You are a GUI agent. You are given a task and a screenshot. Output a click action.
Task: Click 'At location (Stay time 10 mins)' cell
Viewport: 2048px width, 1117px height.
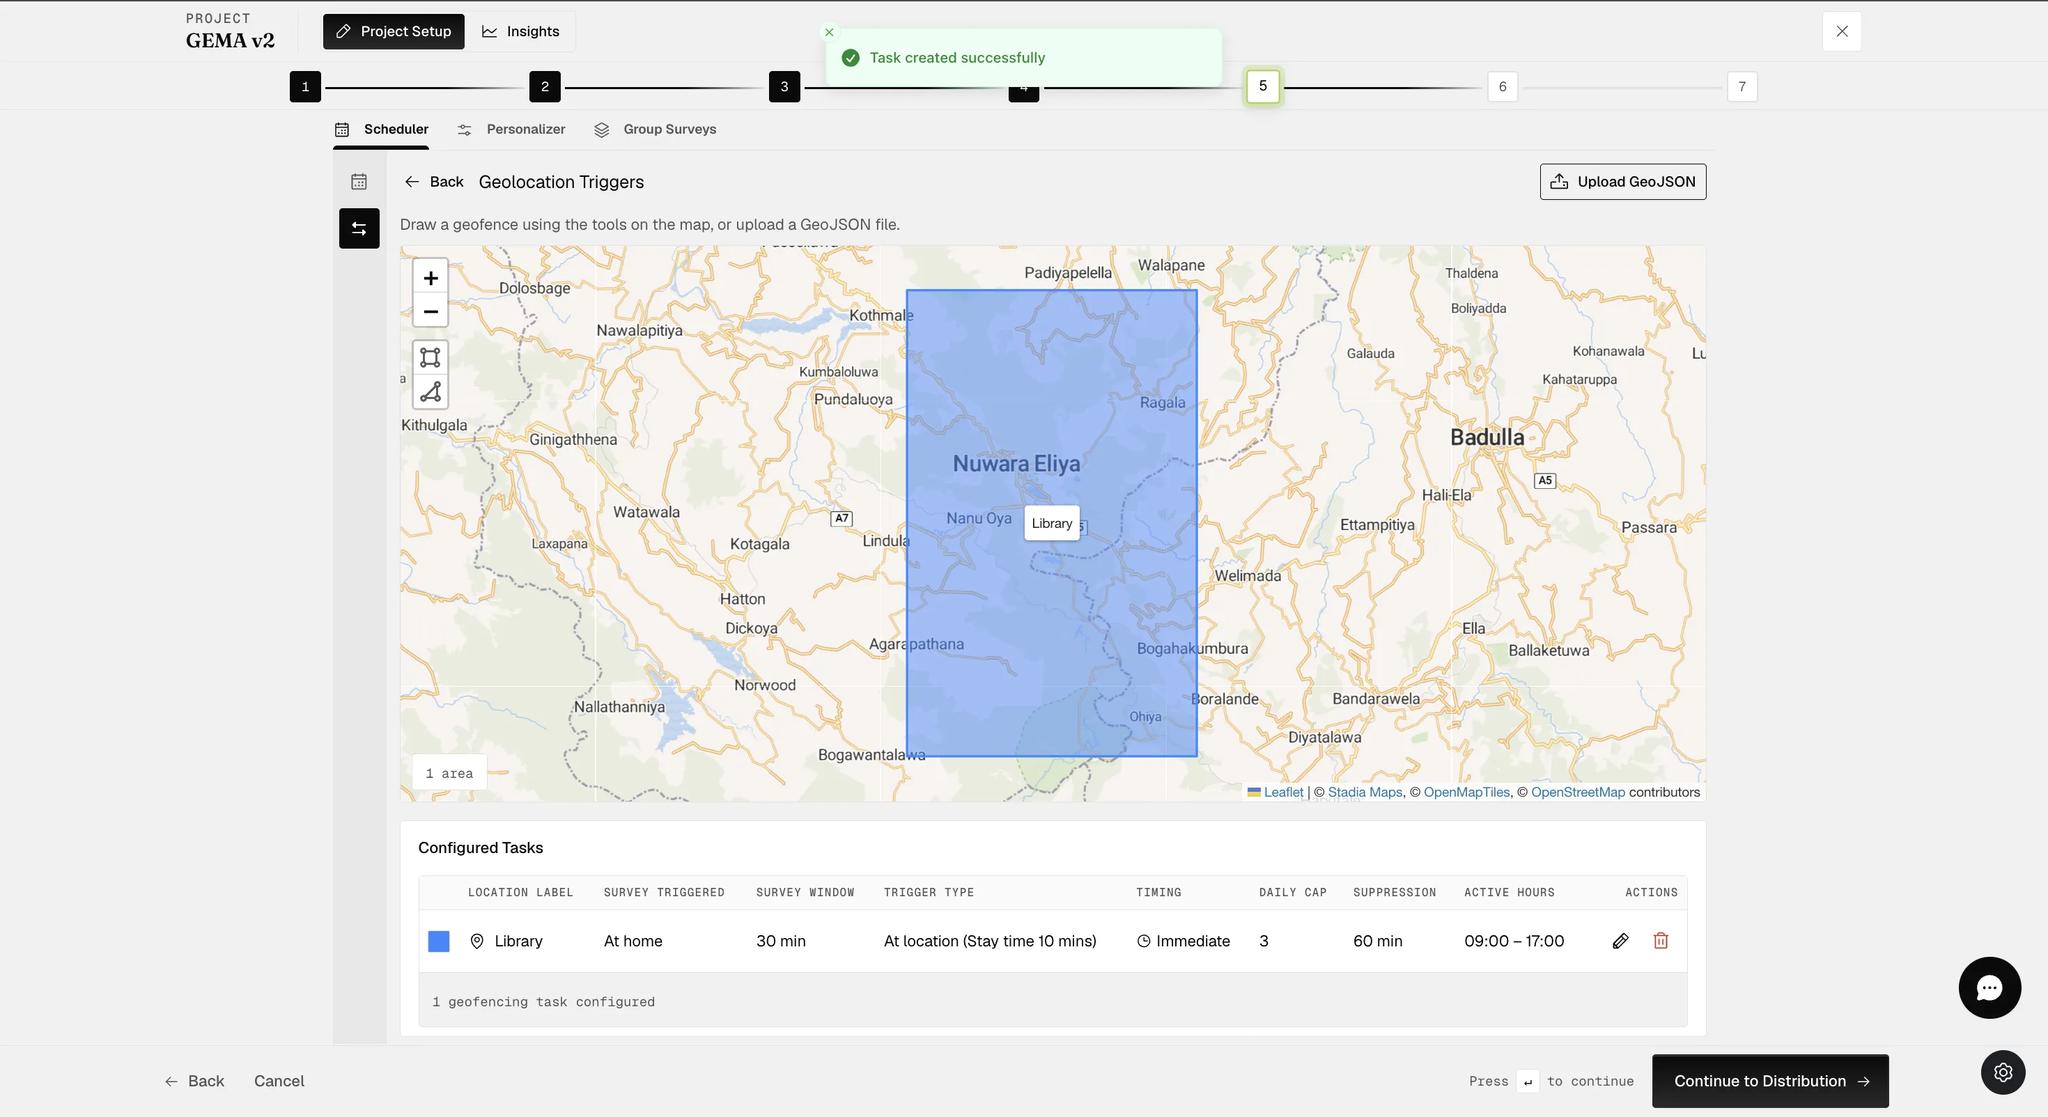pos(990,941)
